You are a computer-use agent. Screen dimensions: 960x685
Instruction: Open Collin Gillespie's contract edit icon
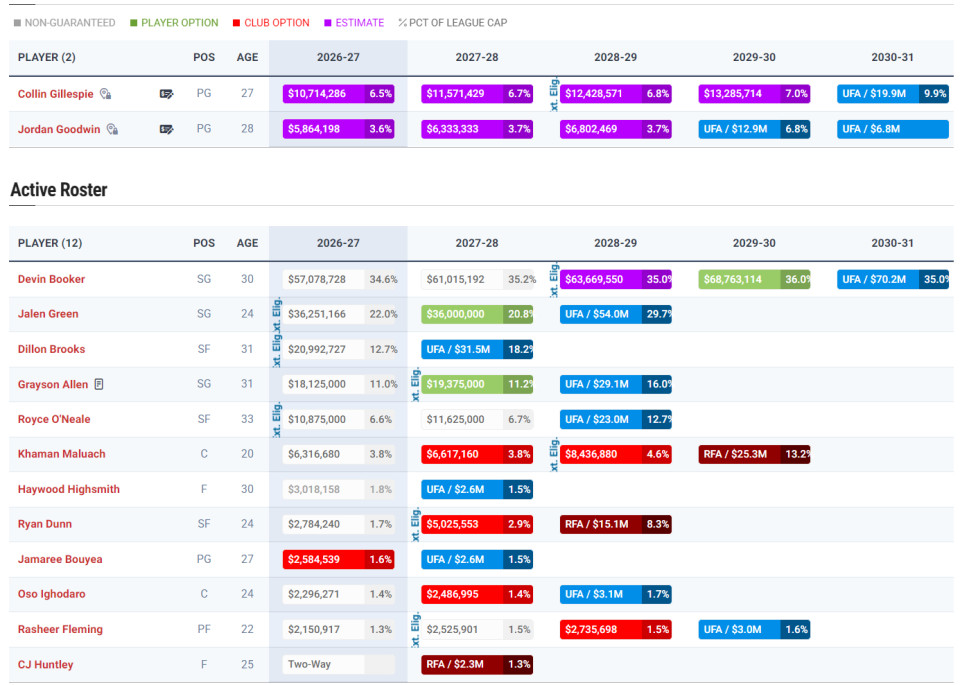[166, 94]
